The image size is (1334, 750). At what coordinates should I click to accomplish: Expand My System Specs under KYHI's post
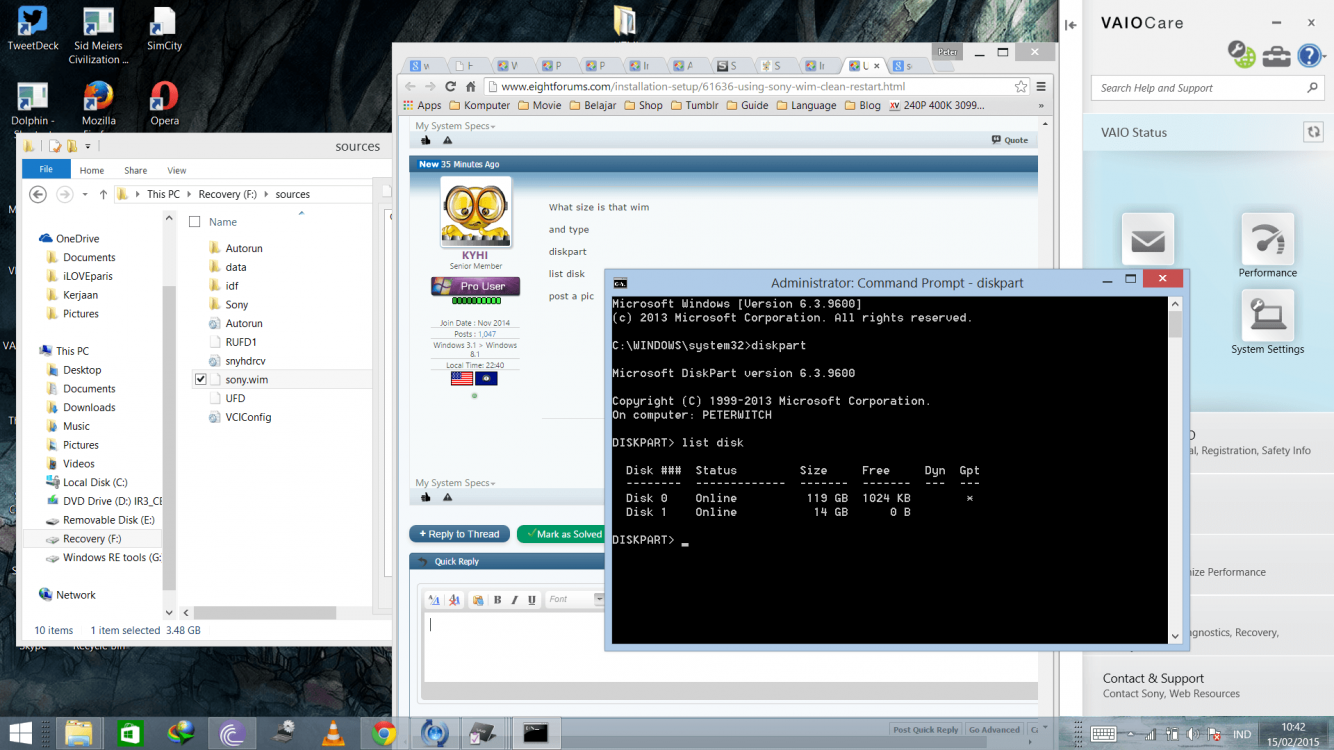(455, 483)
